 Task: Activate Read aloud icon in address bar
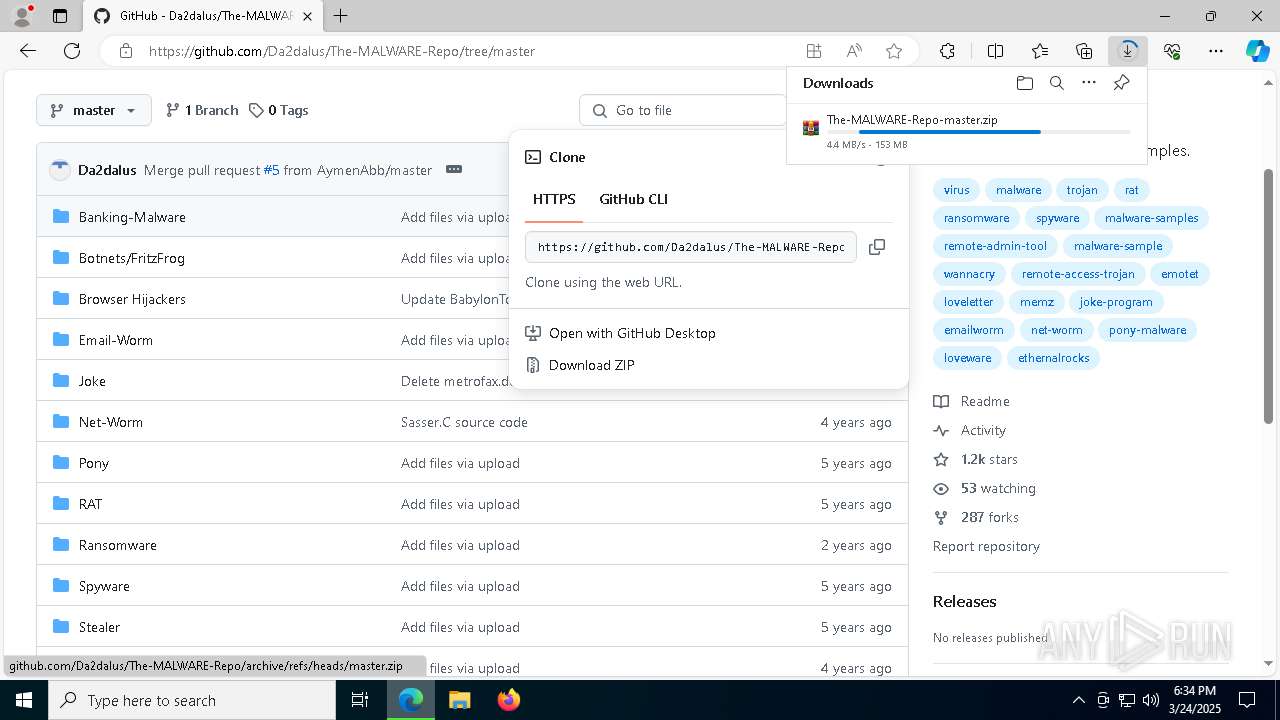[854, 51]
